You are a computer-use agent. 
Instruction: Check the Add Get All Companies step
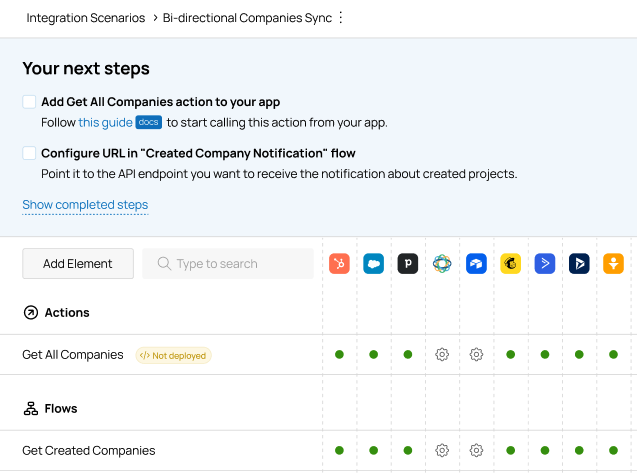point(30,102)
